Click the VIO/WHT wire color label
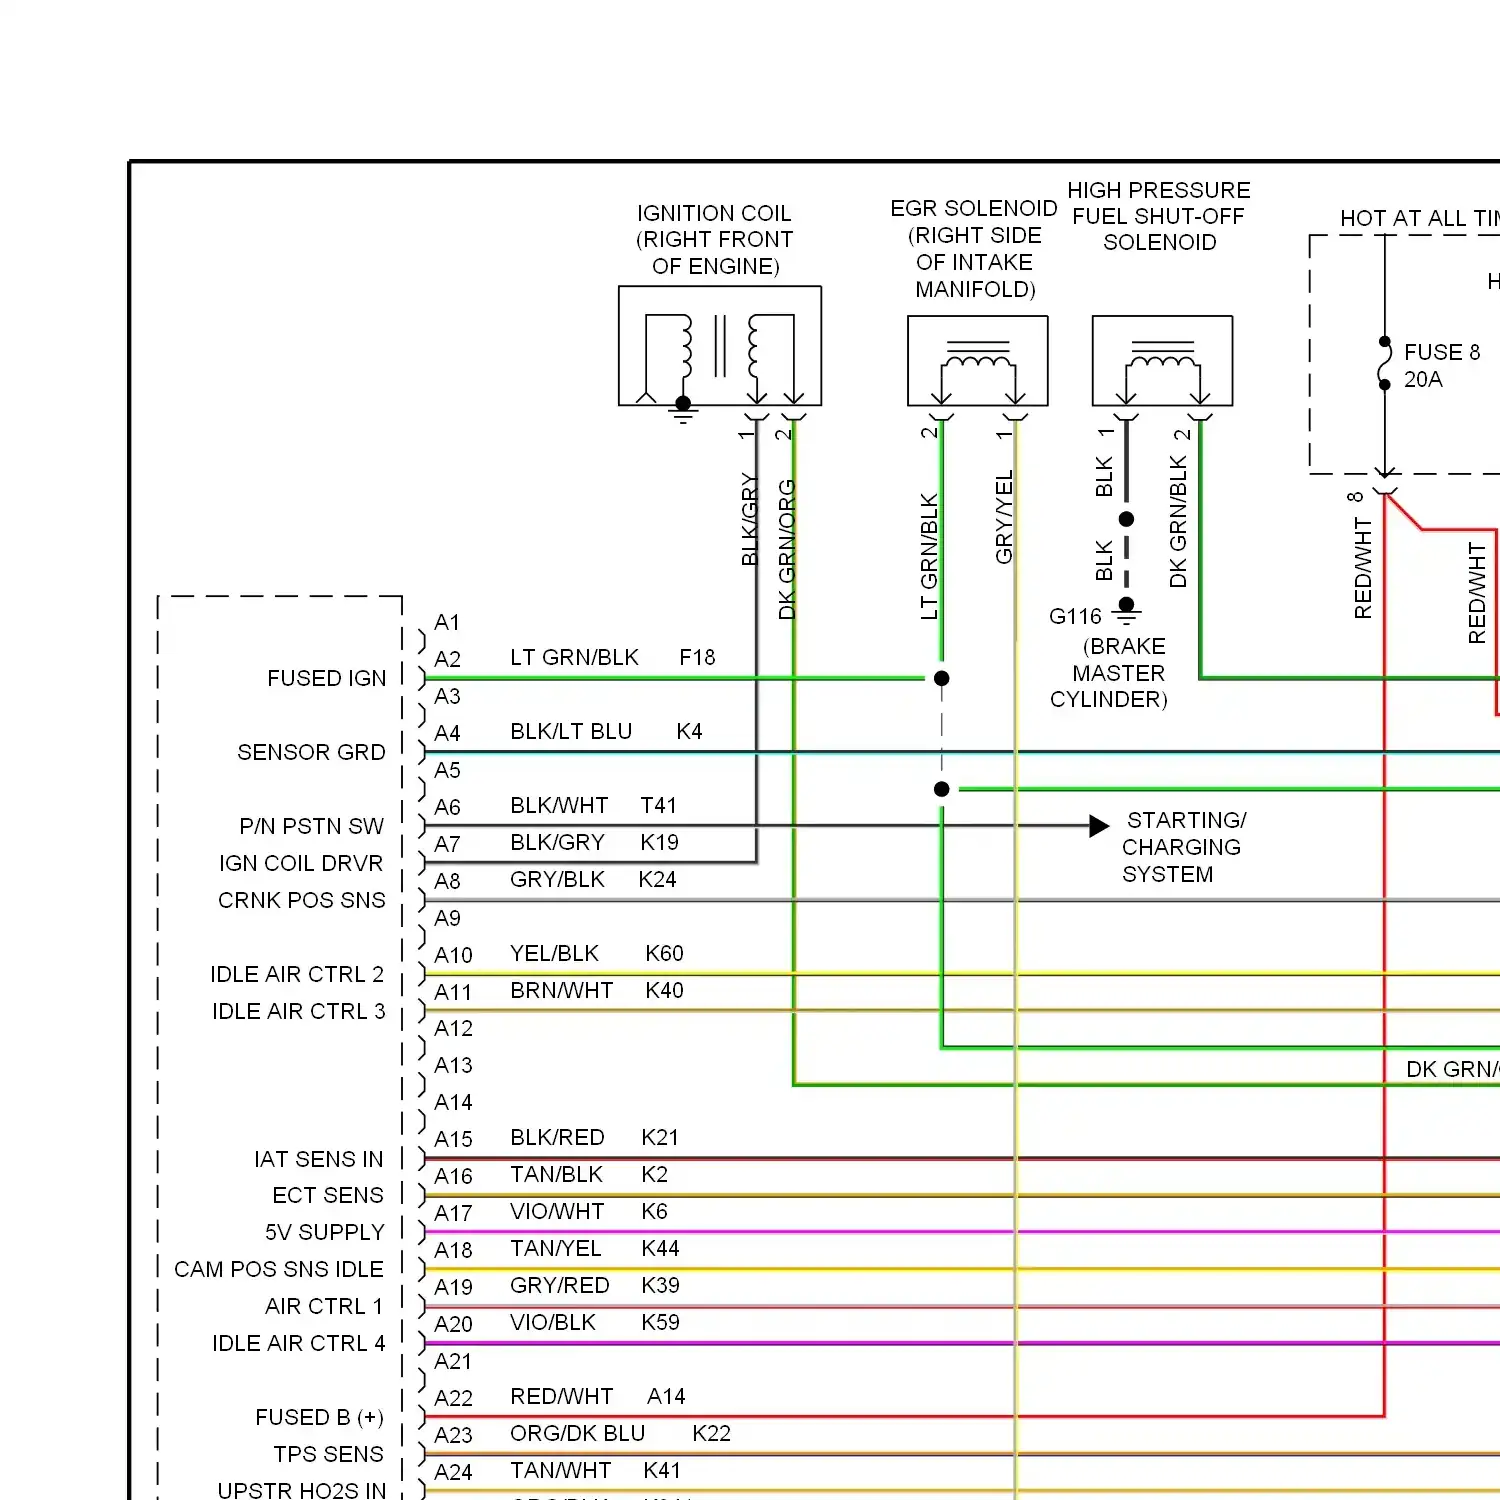The height and width of the screenshot is (1500, 1500). [557, 1211]
